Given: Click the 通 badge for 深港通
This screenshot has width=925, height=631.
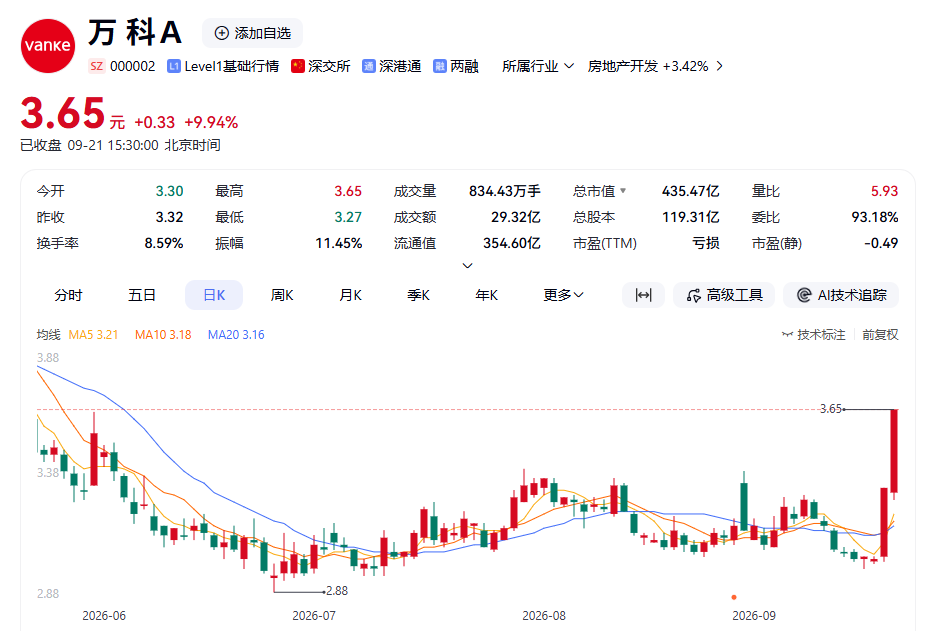Looking at the screenshot, I should [x=369, y=66].
